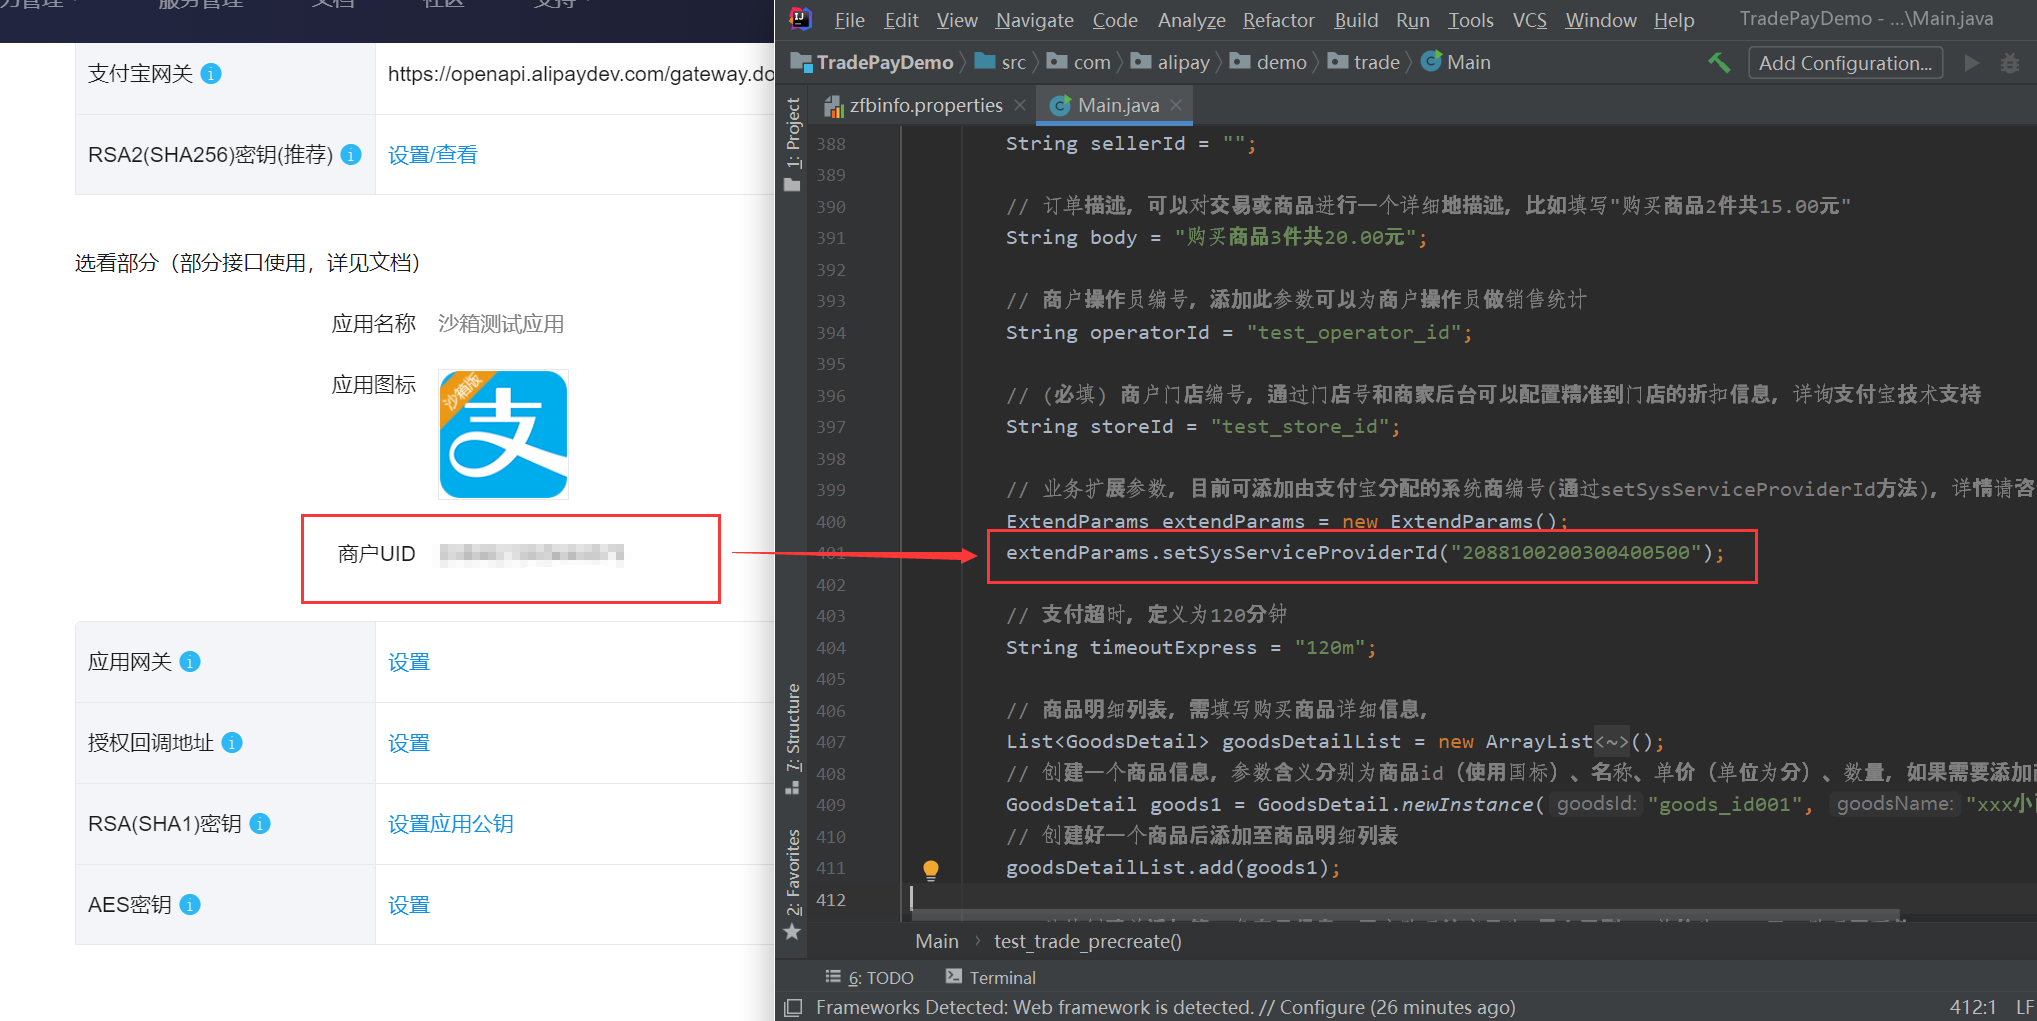
Task: Click the Main breadcrumb at editor bottom
Action: [x=937, y=941]
